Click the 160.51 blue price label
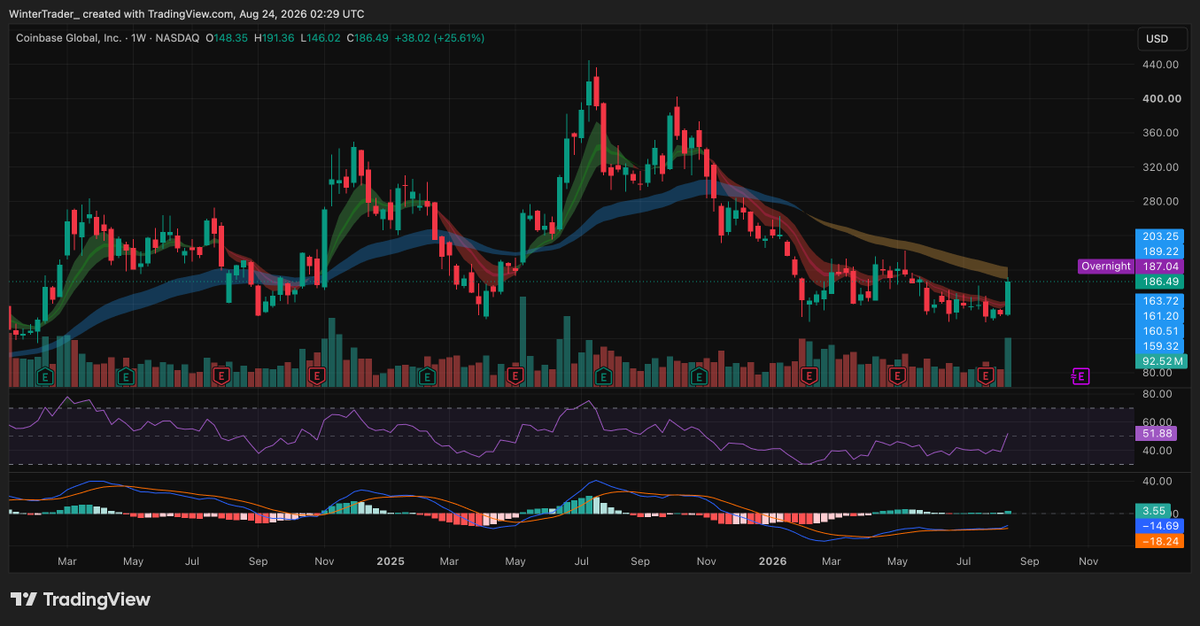This screenshot has width=1200, height=626. coord(1160,330)
